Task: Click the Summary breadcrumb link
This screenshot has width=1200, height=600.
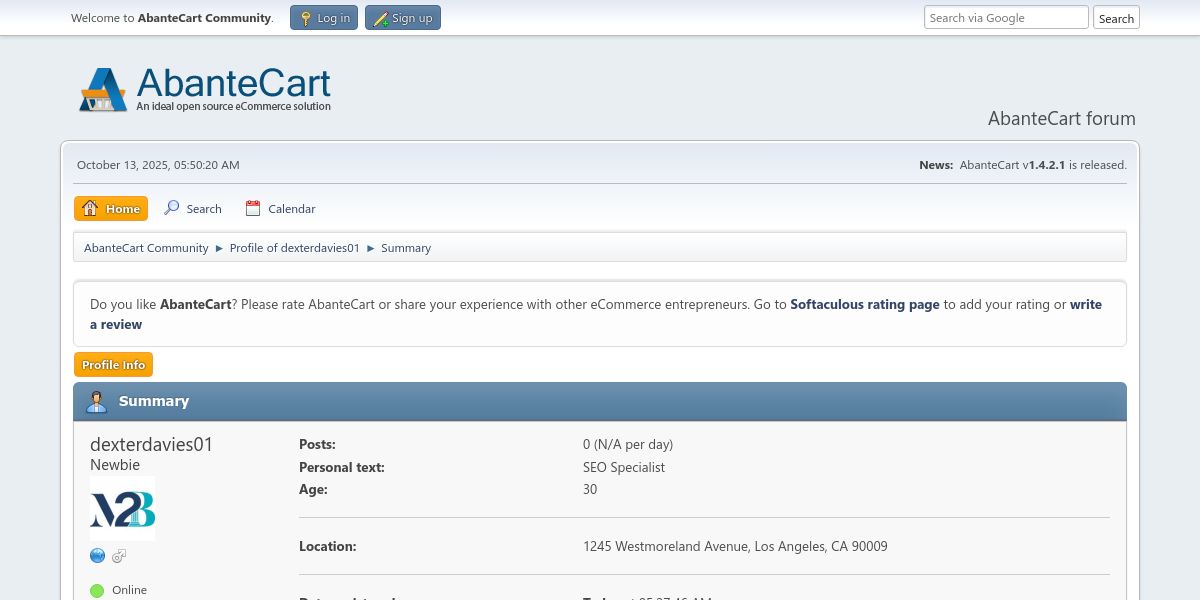Action: [406, 248]
